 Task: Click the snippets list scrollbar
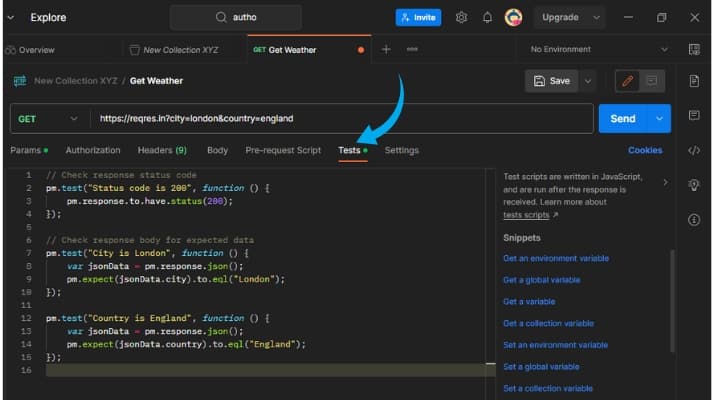point(672,301)
